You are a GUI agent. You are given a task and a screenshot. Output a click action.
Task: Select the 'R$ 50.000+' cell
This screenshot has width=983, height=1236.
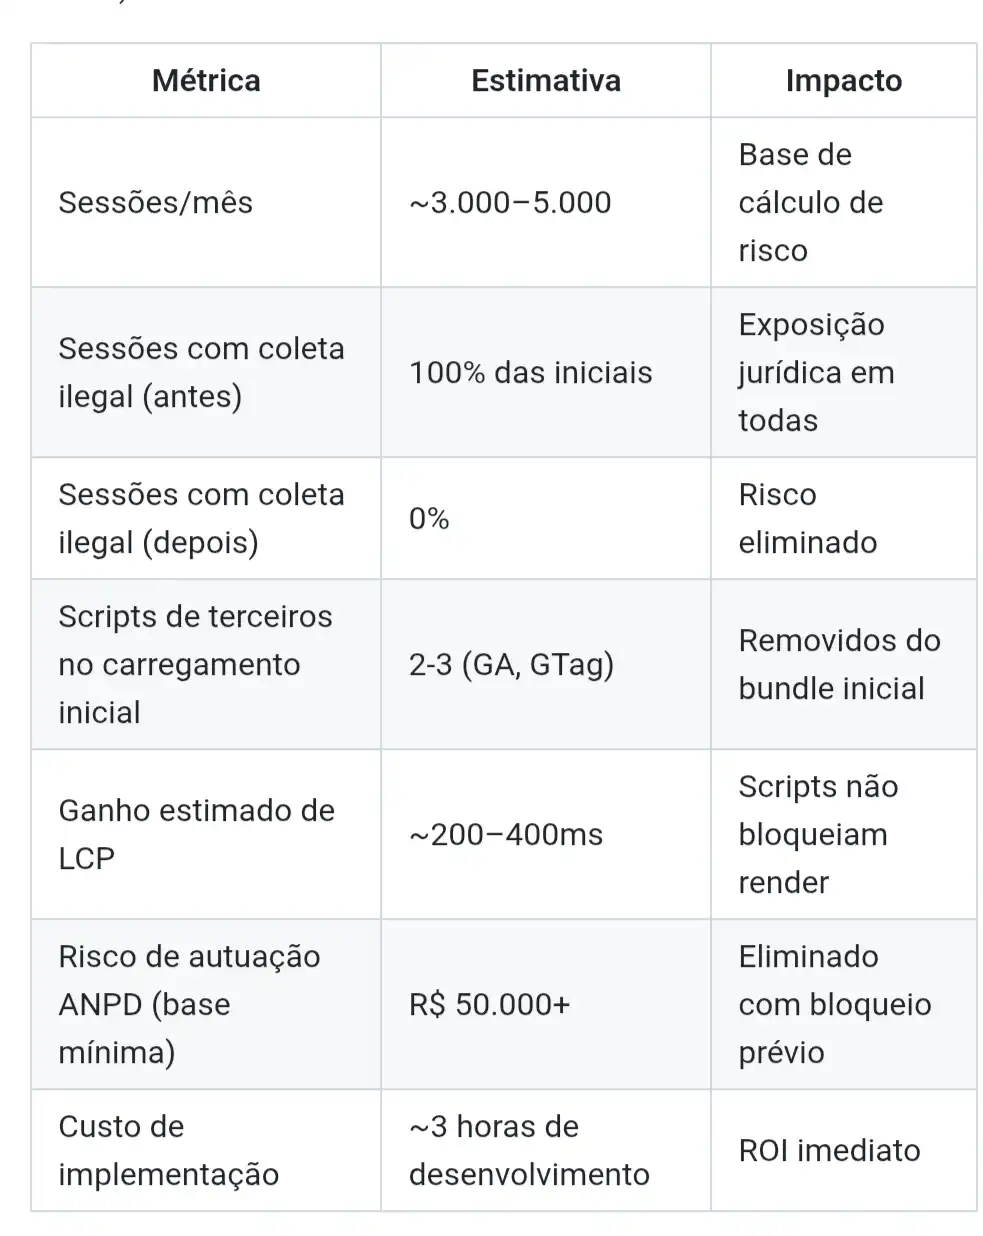click(489, 1005)
